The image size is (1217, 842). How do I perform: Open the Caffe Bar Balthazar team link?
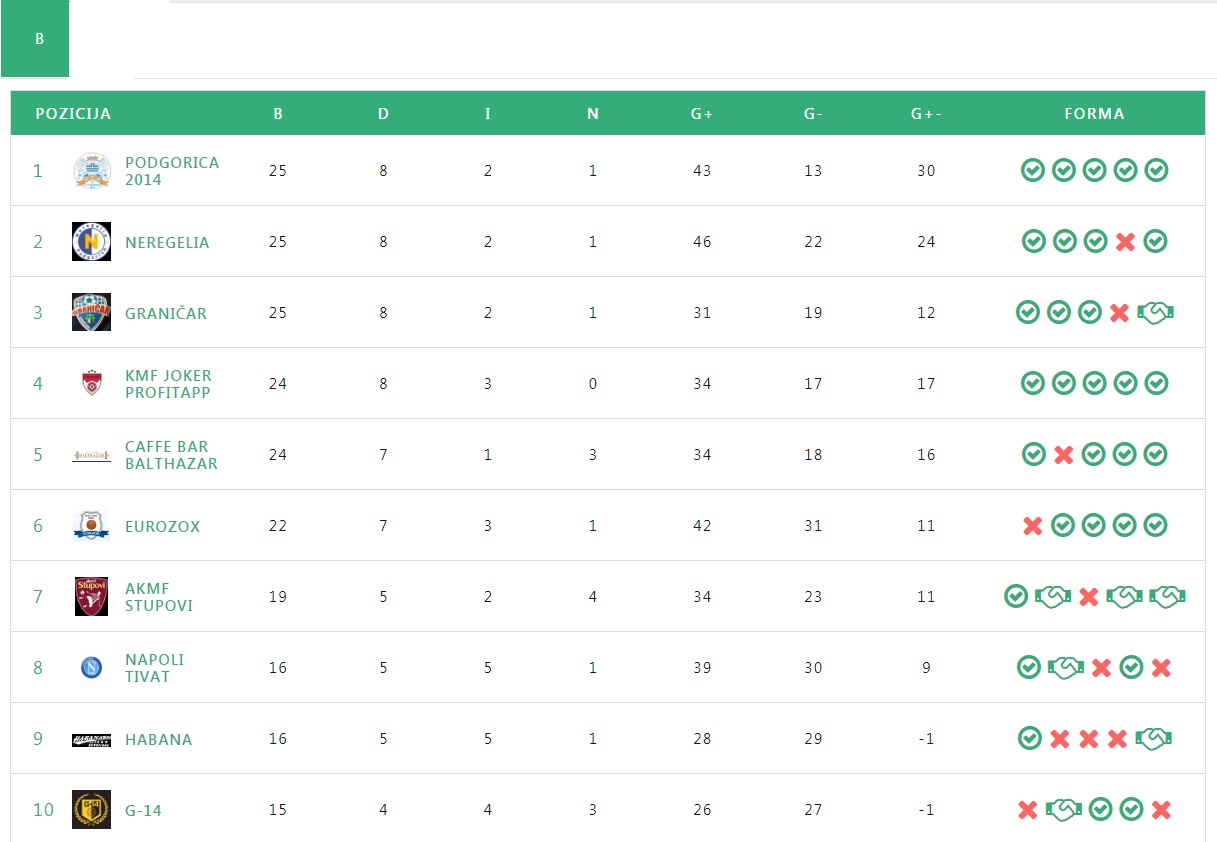pos(171,455)
